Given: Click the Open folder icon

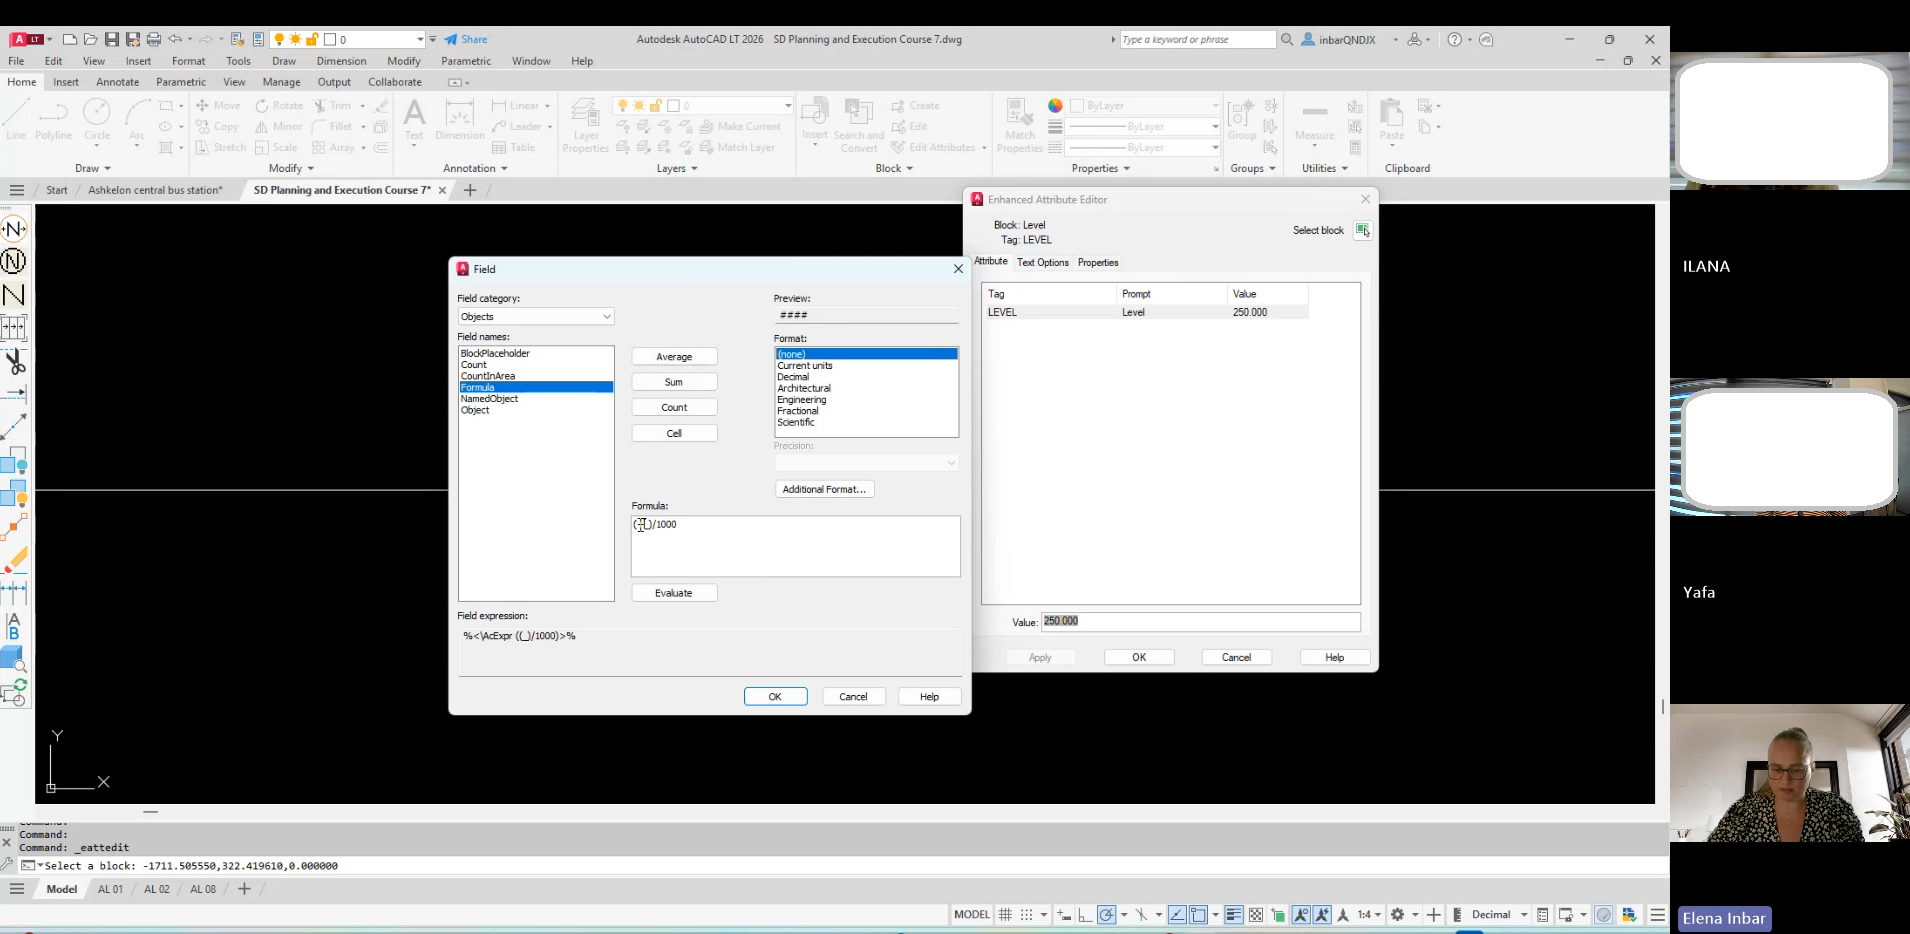Looking at the screenshot, I should coord(90,39).
